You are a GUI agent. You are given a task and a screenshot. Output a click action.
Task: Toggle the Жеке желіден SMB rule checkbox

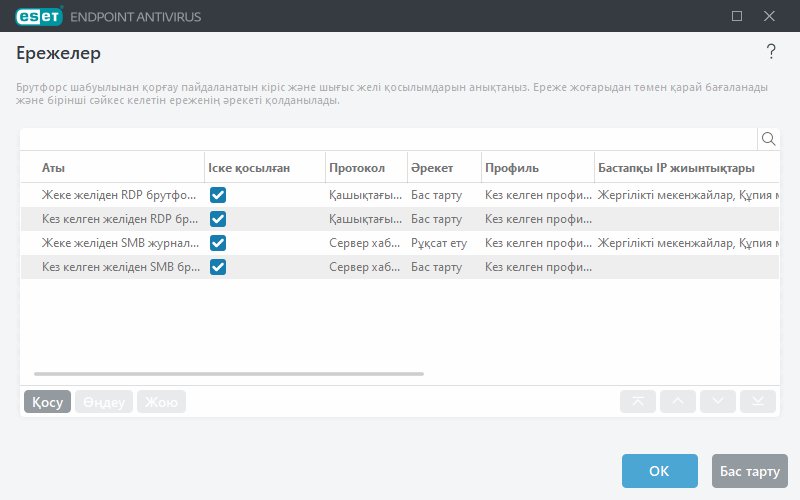coord(218,243)
